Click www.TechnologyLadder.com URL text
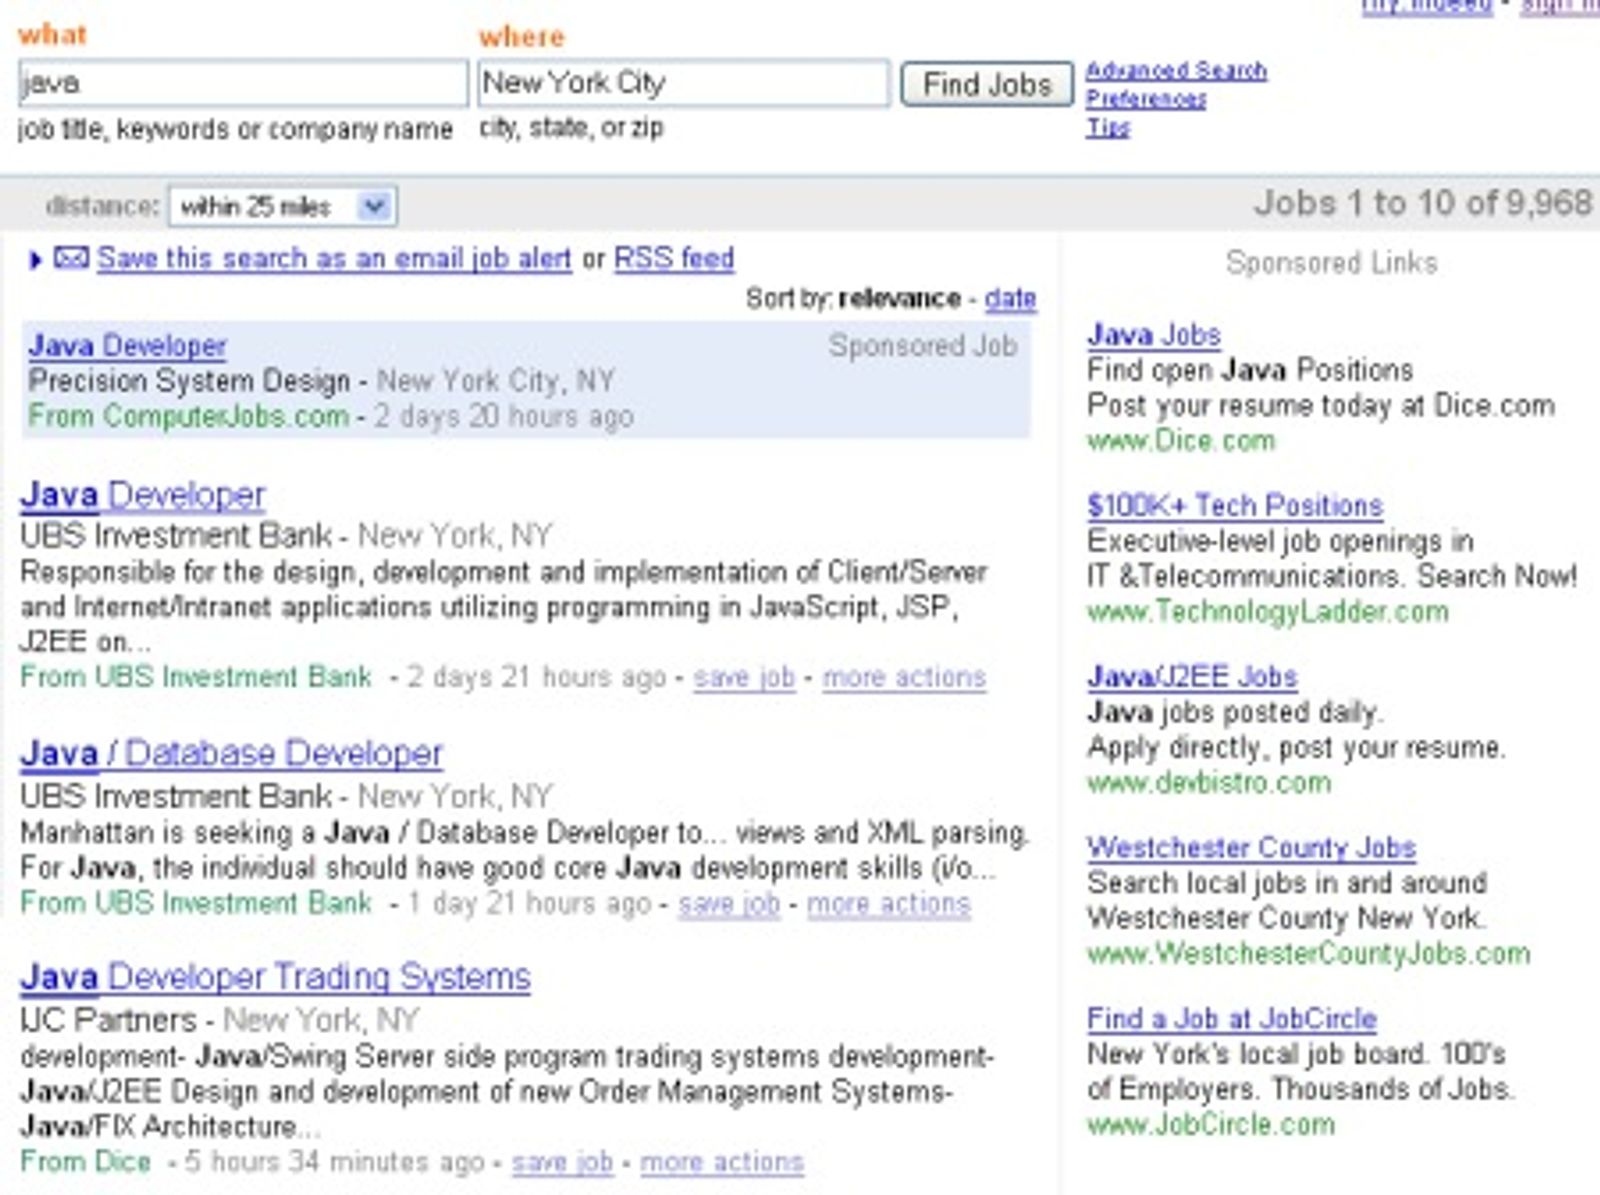 [1267, 611]
